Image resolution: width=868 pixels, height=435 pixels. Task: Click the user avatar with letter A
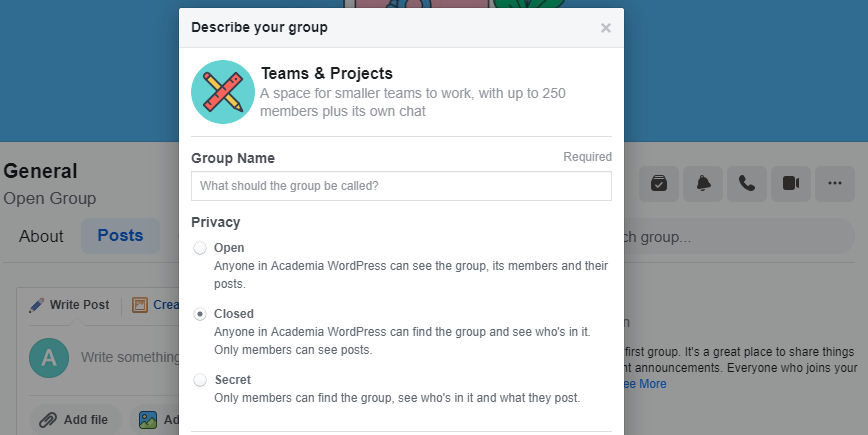pos(49,358)
